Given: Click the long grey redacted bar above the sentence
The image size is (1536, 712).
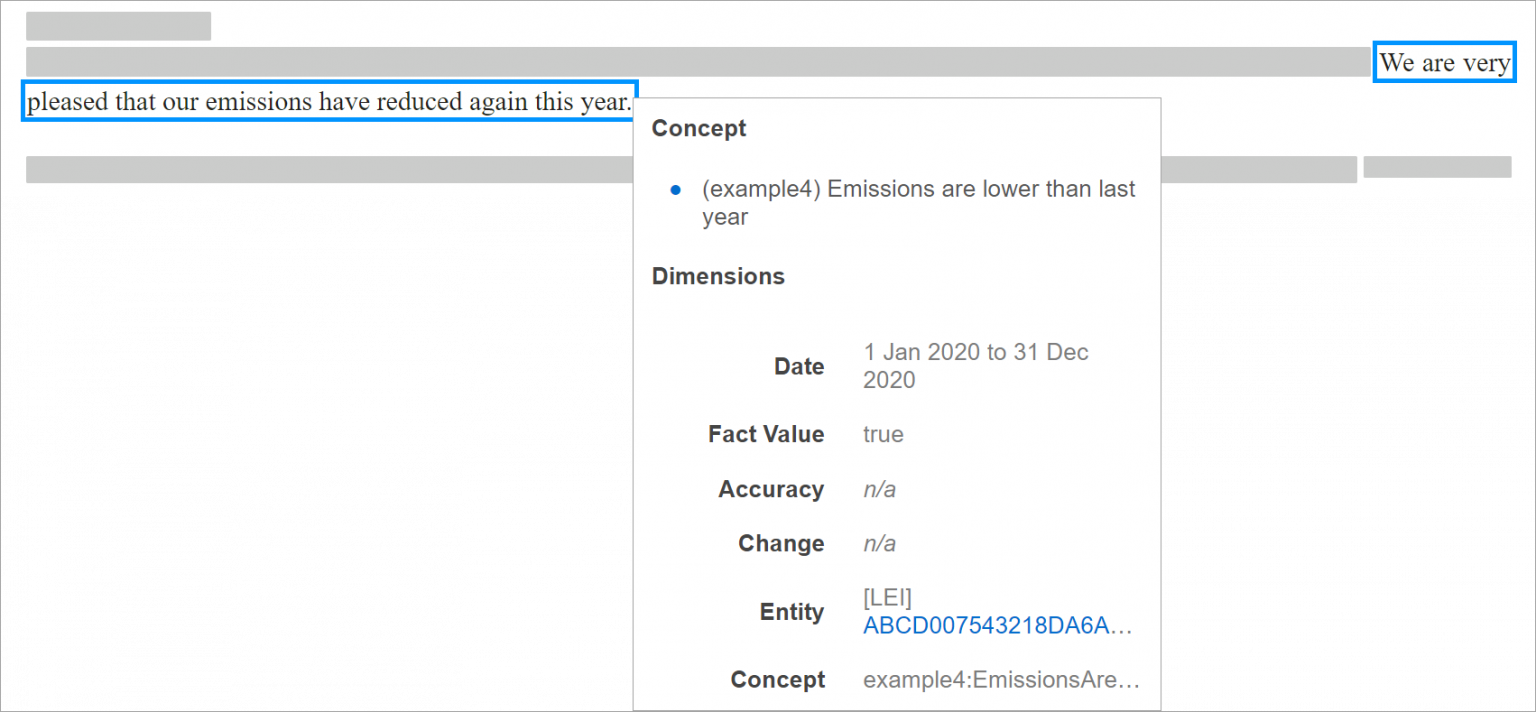Looking at the screenshot, I should [x=698, y=62].
